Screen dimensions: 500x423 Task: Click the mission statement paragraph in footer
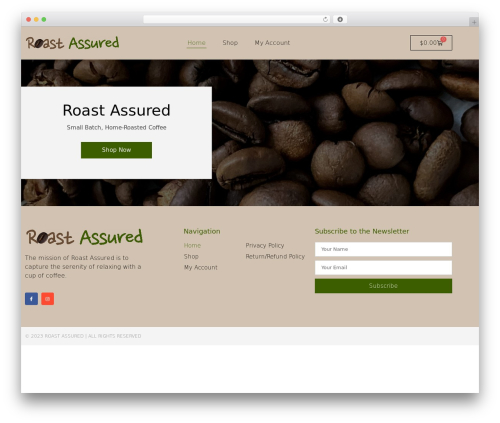point(83,266)
